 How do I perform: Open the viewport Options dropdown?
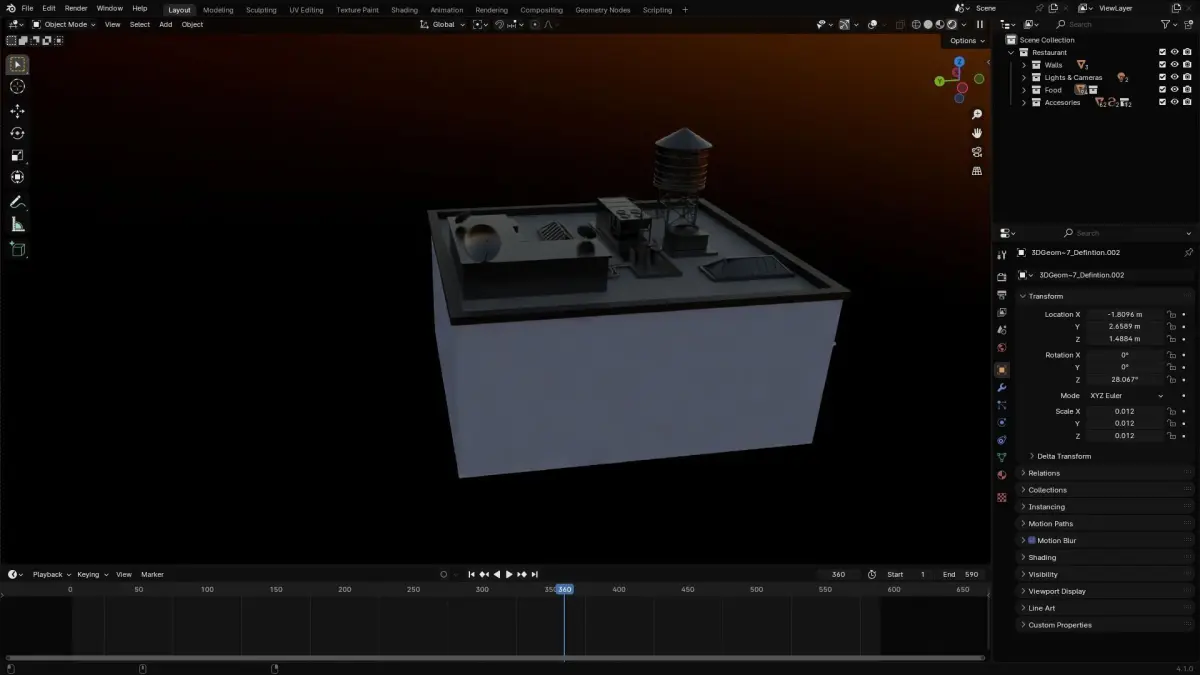(966, 41)
